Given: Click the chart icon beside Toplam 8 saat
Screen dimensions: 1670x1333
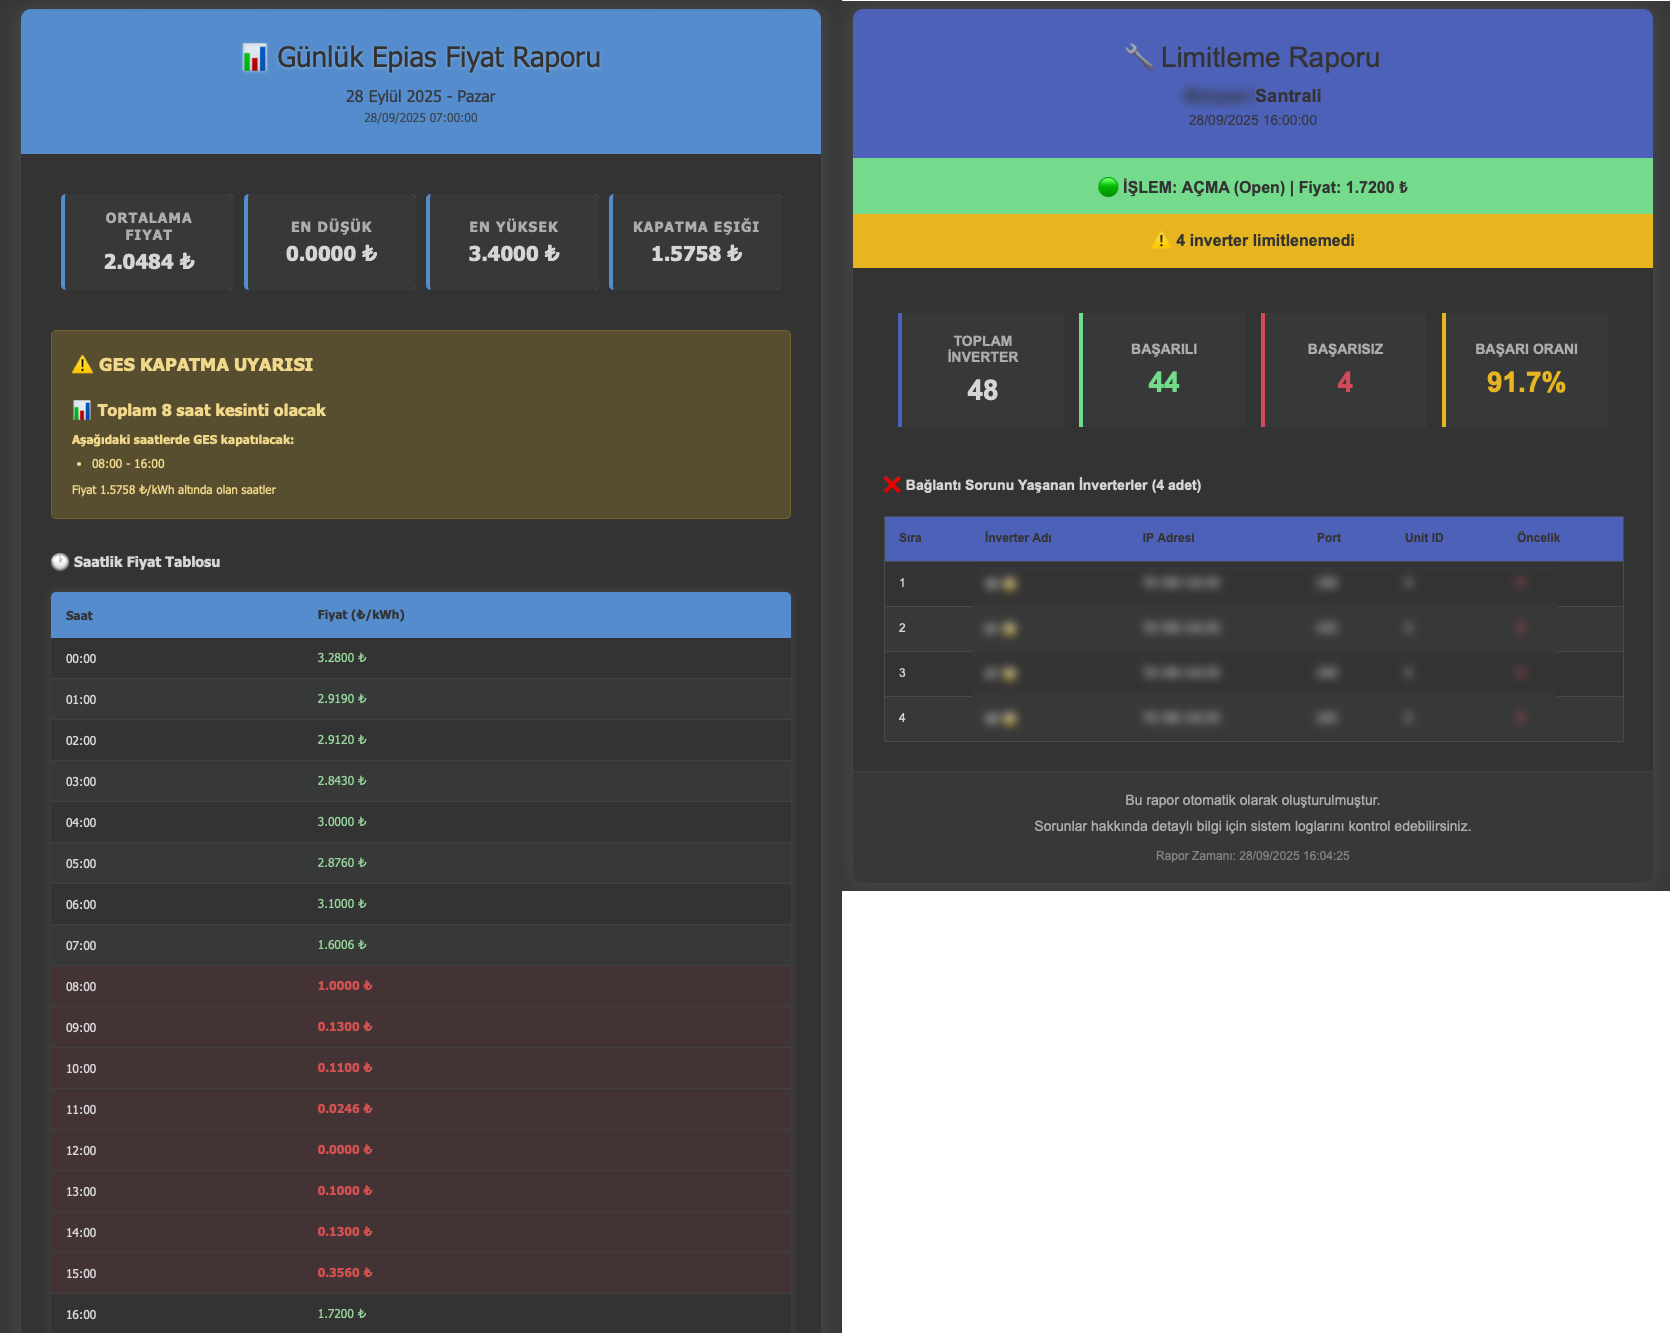Looking at the screenshot, I should (82, 411).
